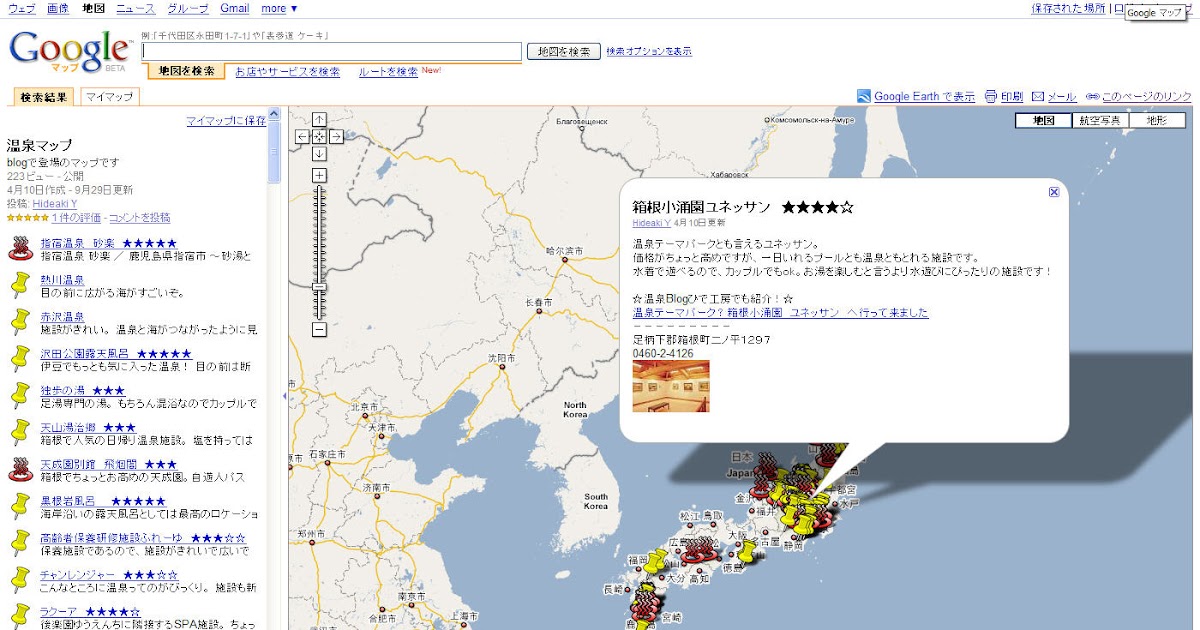Click Google Earth で表示 link

924,96
